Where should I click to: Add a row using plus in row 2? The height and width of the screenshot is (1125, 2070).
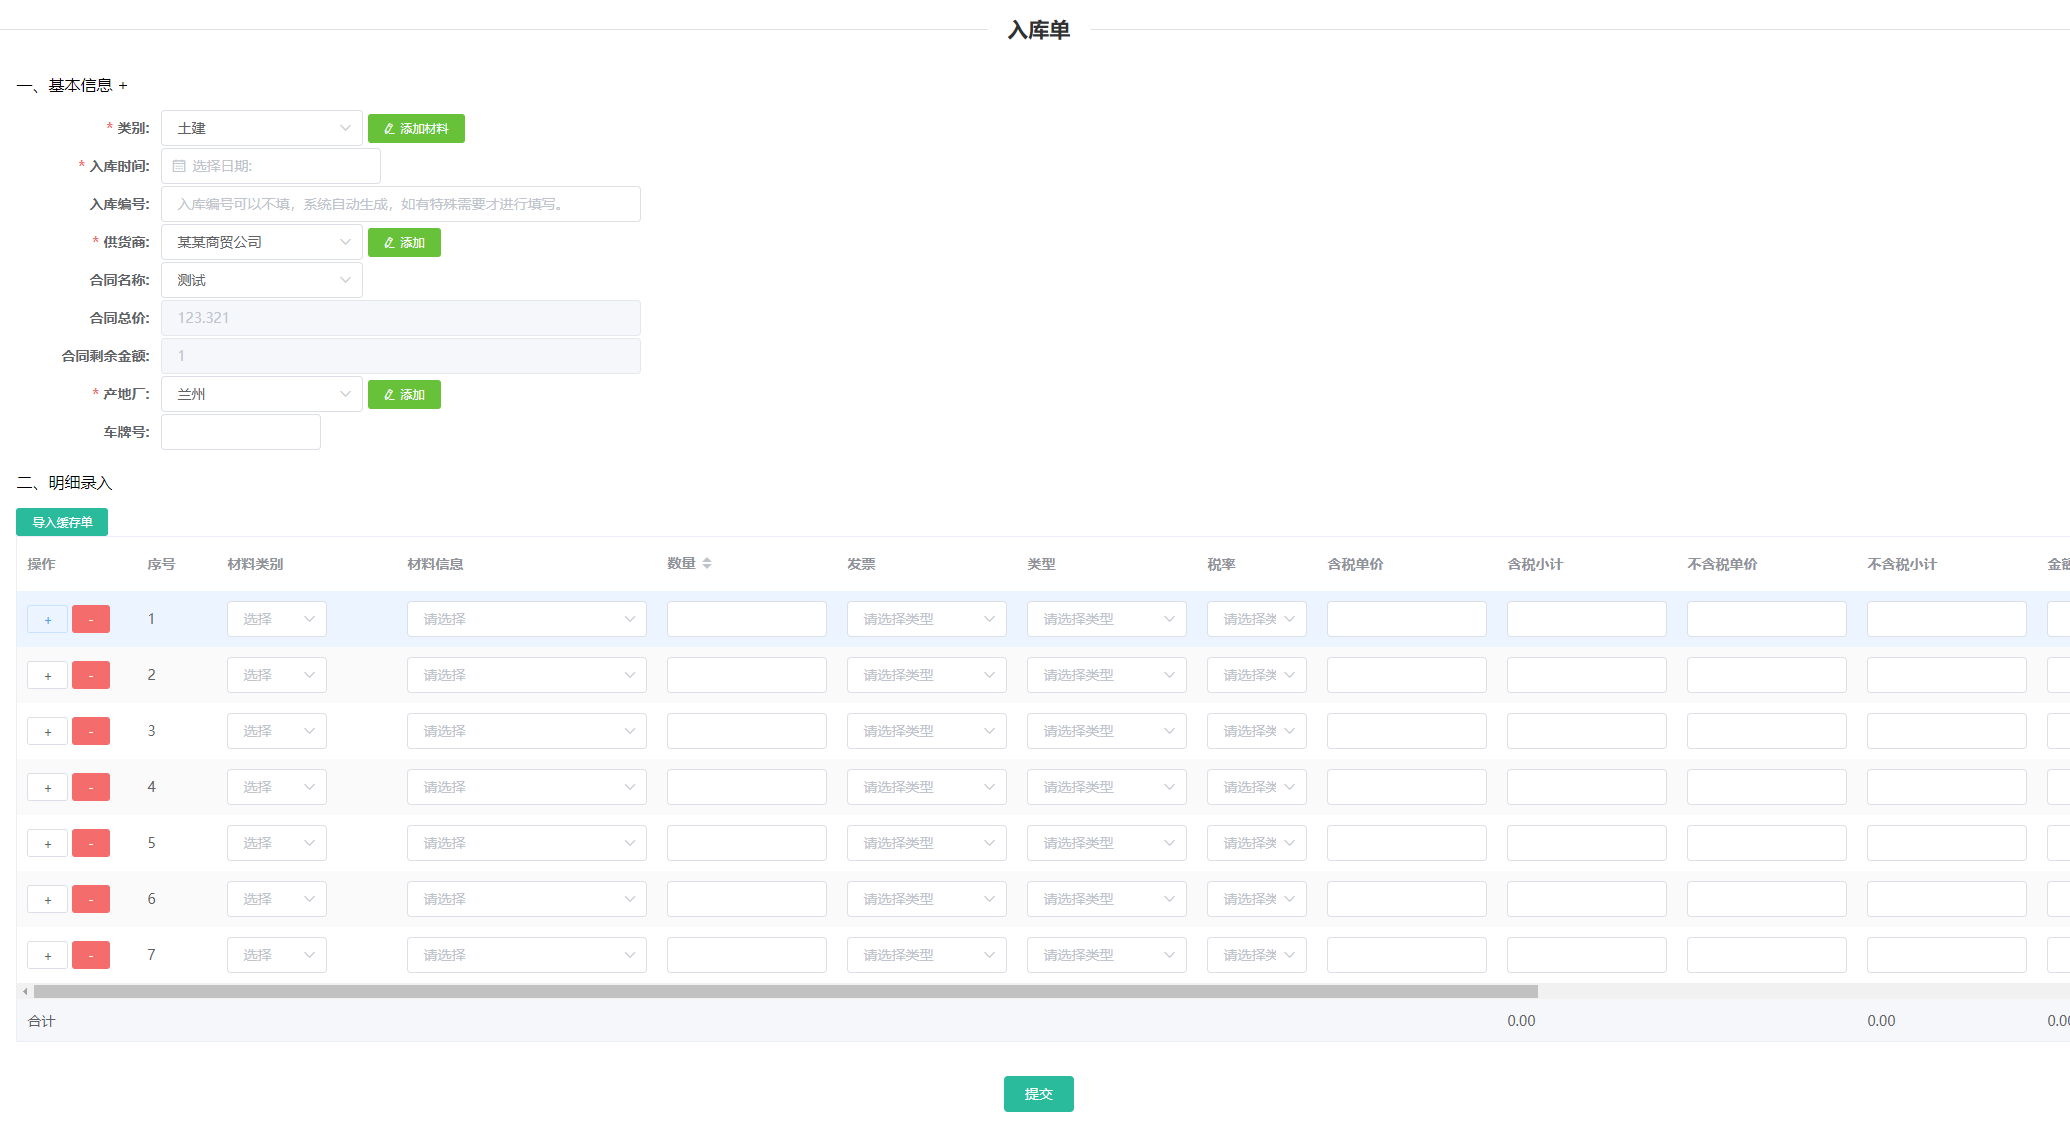point(47,676)
